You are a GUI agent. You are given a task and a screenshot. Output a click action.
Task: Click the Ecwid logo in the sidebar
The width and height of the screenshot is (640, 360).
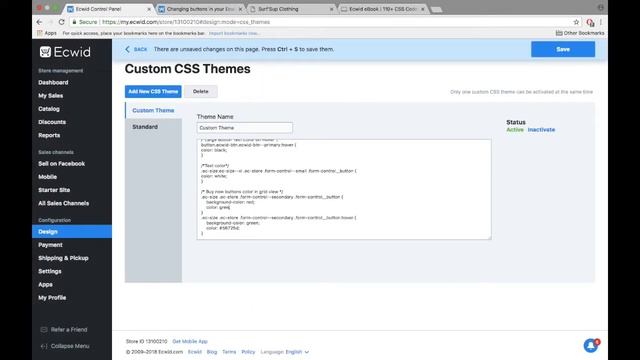point(65,52)
